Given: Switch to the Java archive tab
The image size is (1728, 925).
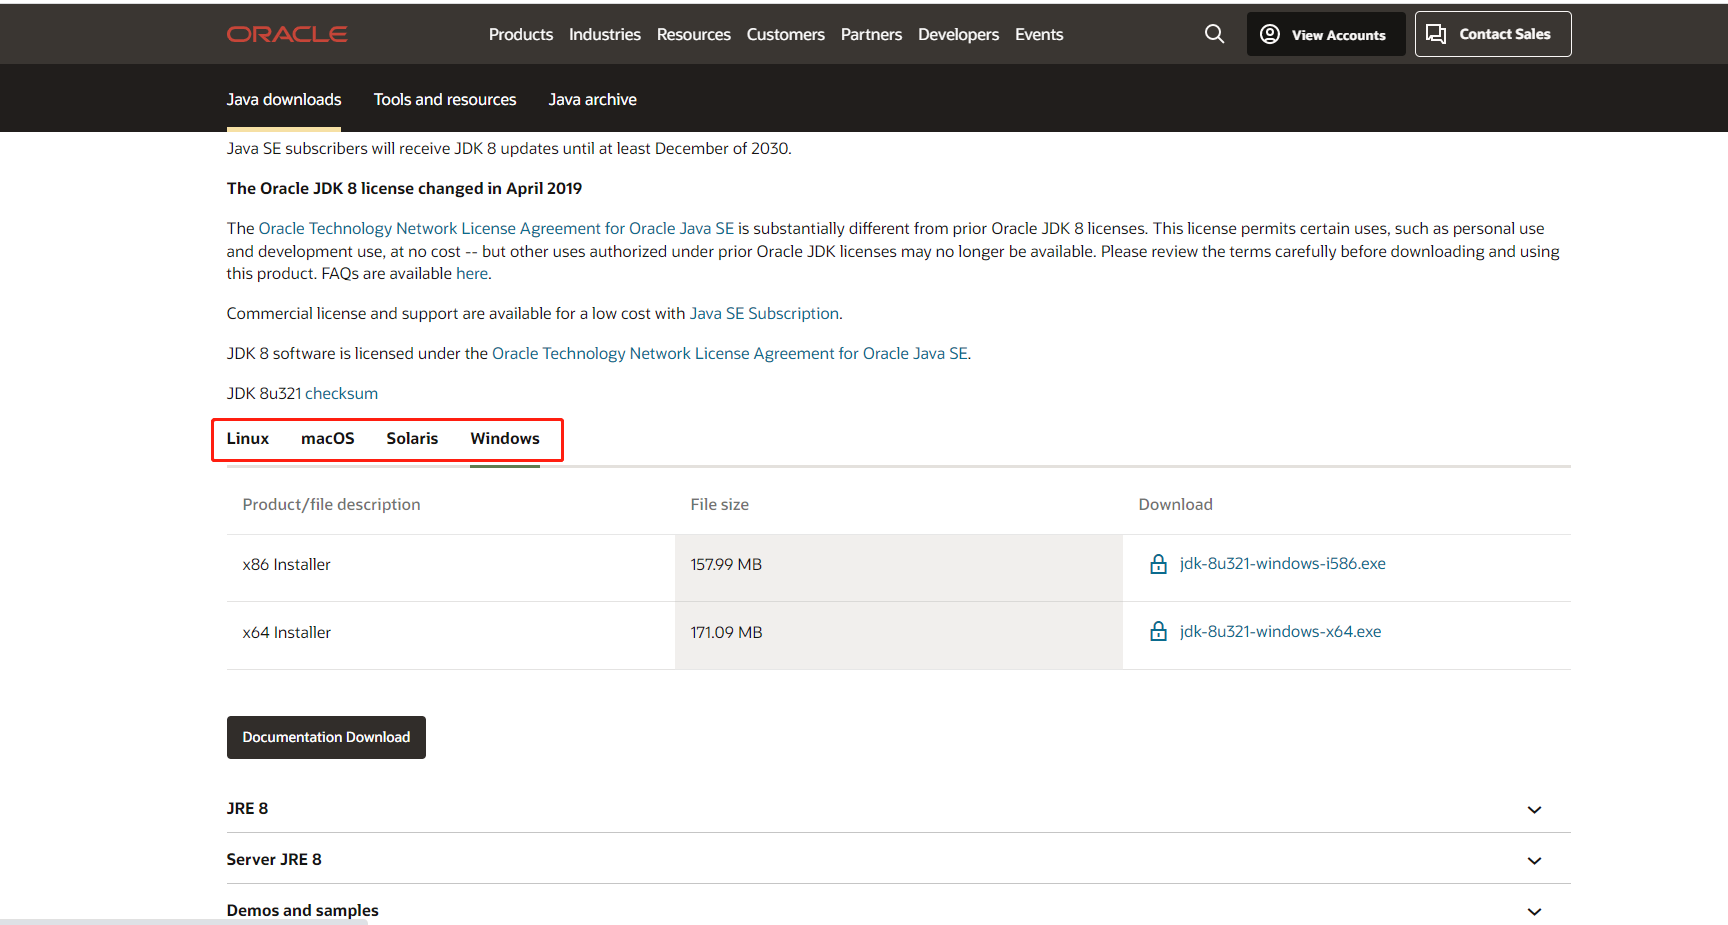Looking at the screenshot, I should pos(592,98).
